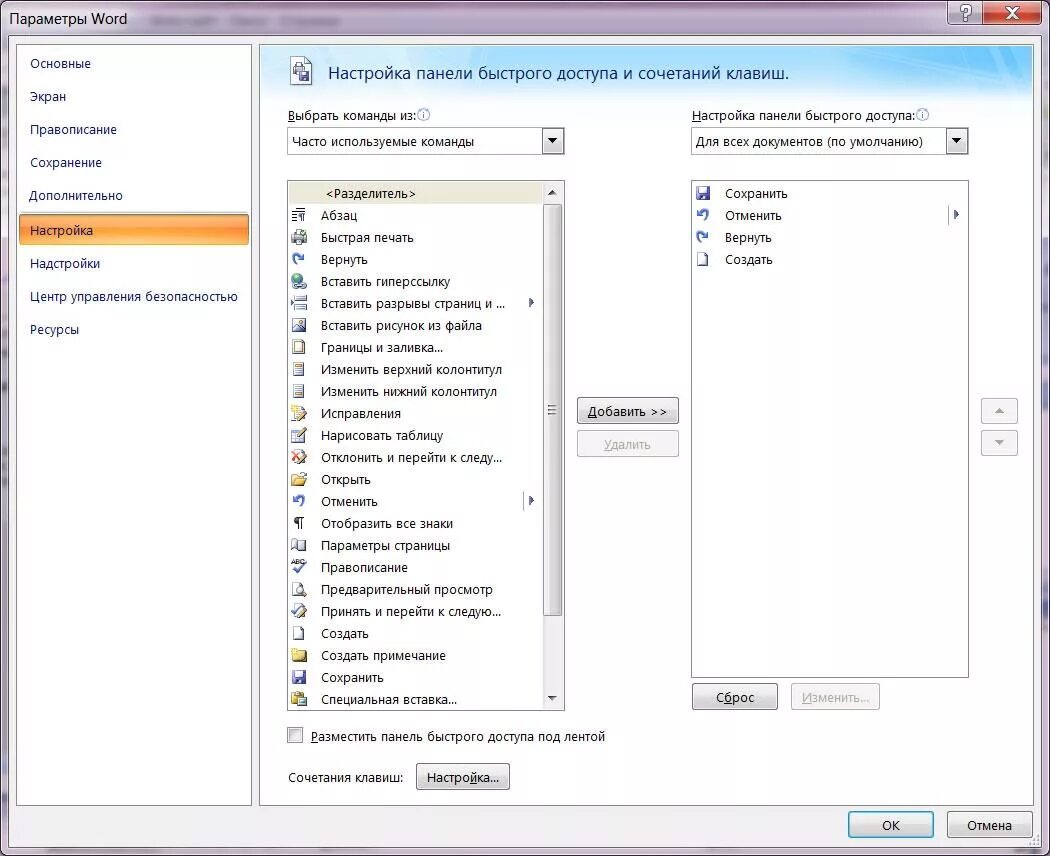Click the Сохранить floppy icon in left list
The width and height of the screenshot is (1050, 856).
299,677
